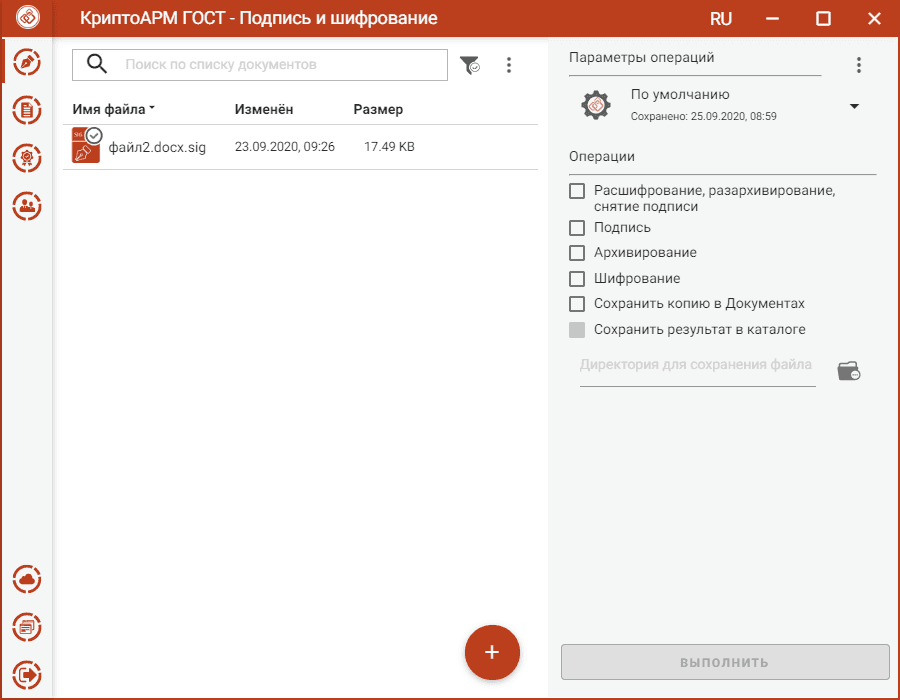Select the файл2.docx.sig file icon

[x=87, y=145]
